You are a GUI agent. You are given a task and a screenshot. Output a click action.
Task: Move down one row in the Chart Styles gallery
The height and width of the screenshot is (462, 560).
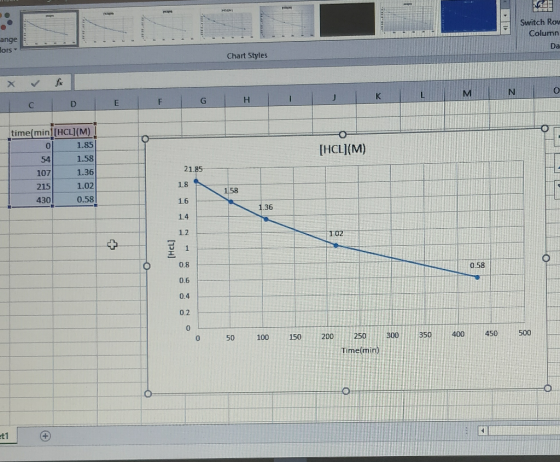505,15
